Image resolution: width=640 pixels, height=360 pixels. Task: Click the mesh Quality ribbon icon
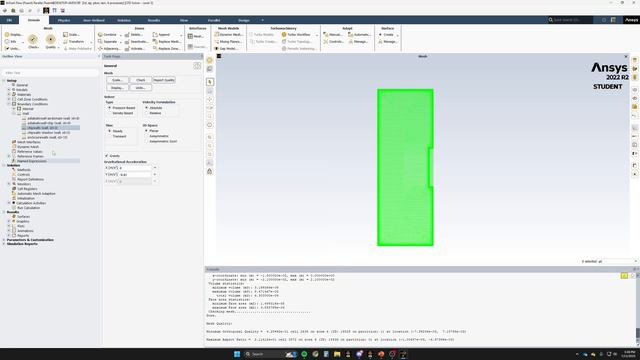click(50, 40)
